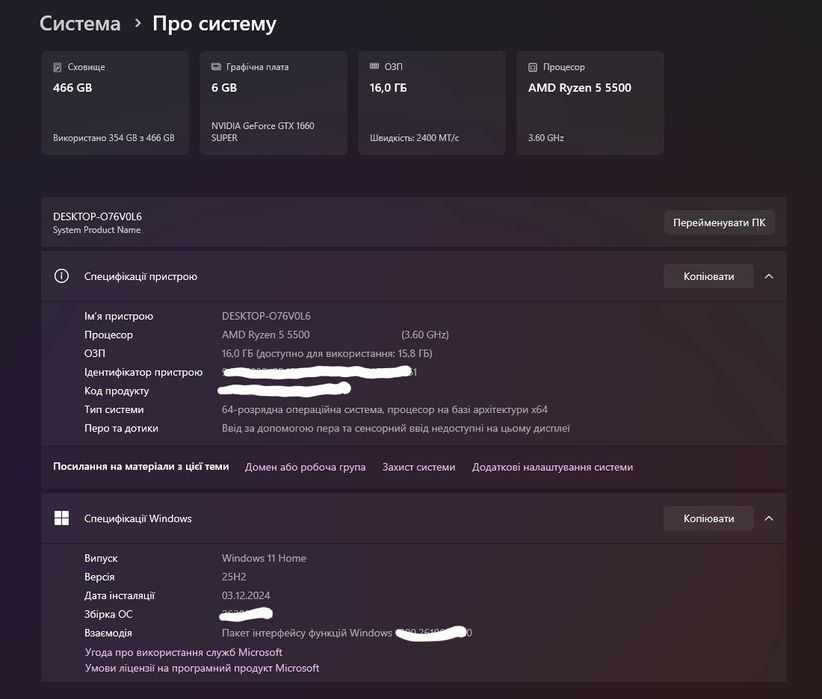Copy Windows specifications with Копіювати button
The height and width of the screenshot is (699, 822).
tap(708, 518)
